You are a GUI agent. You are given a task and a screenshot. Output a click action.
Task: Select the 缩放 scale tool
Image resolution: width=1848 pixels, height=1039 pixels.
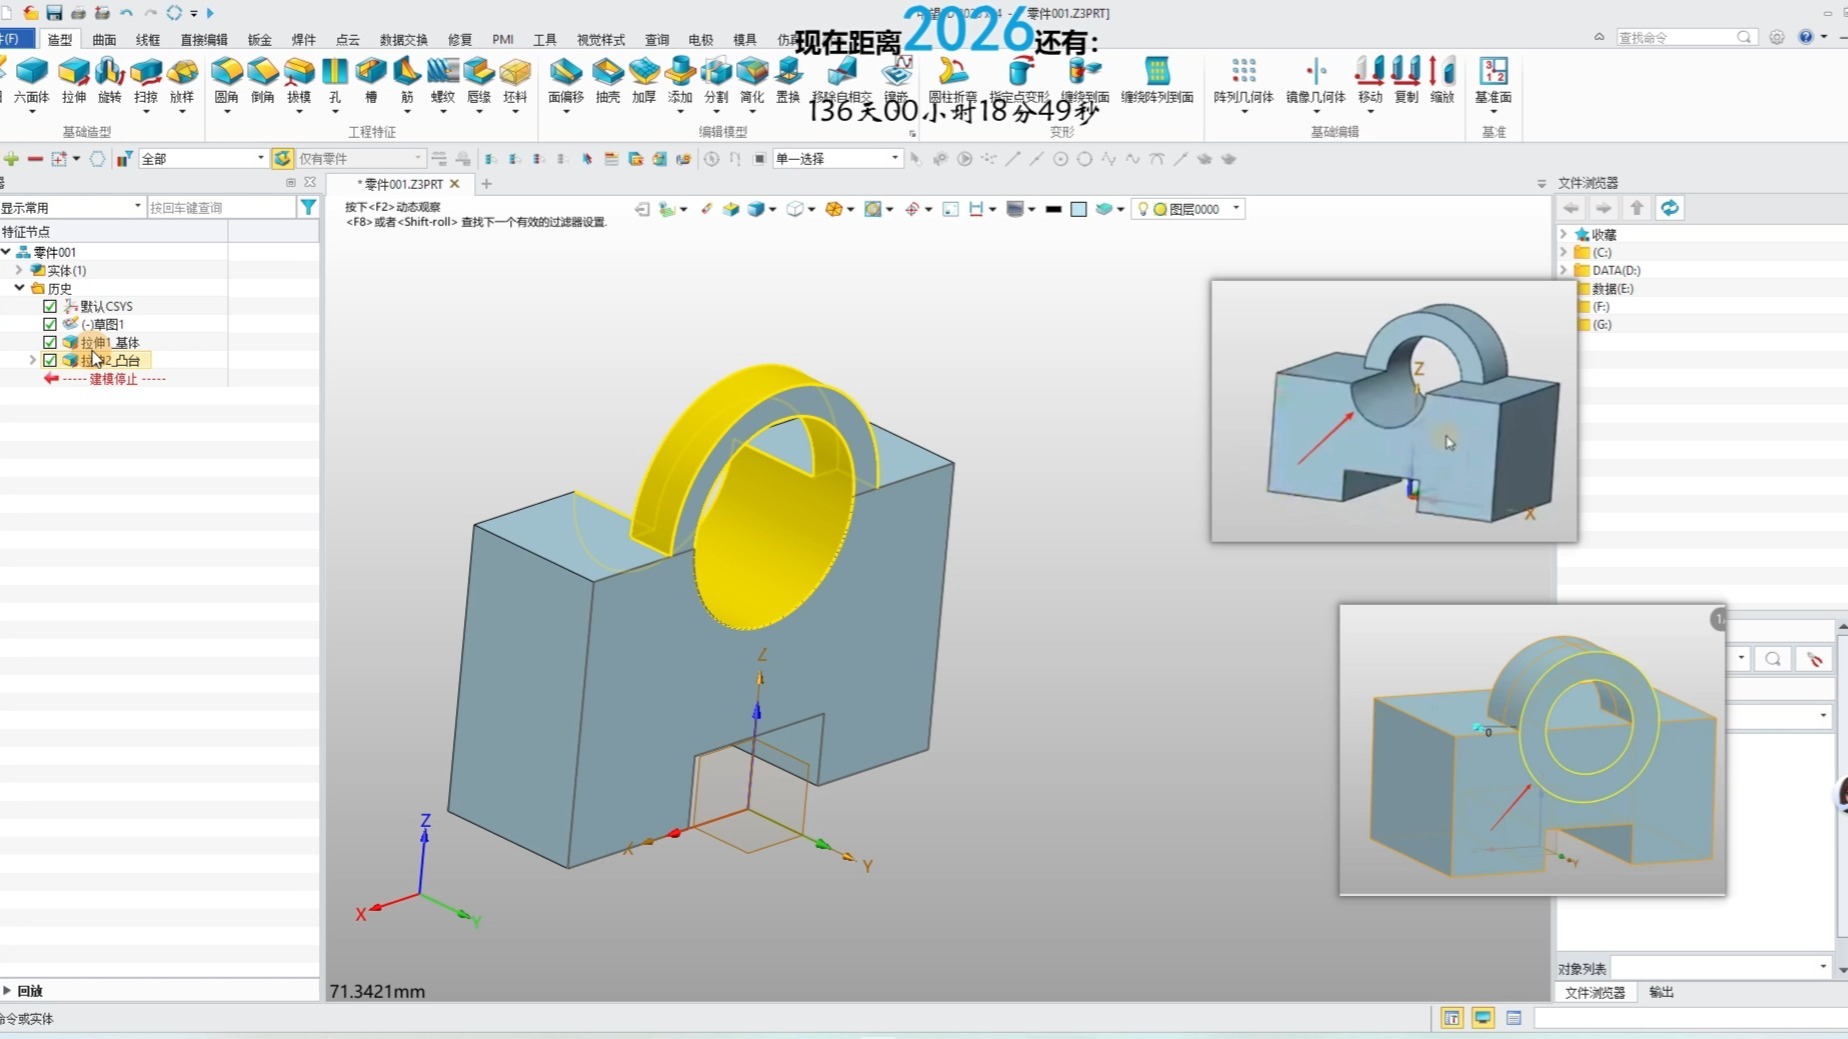1442,80
